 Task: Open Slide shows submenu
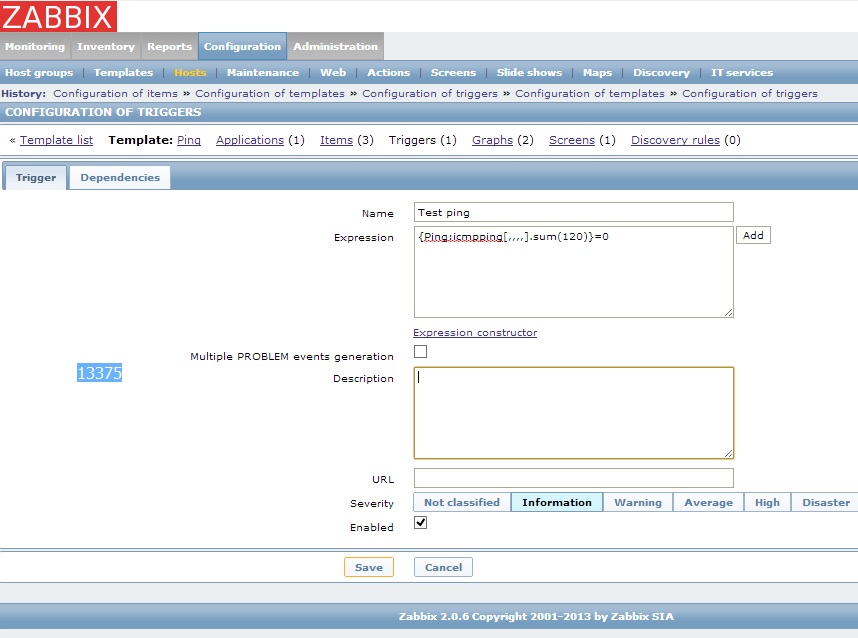pyautogui.click(x=529, y=72)
